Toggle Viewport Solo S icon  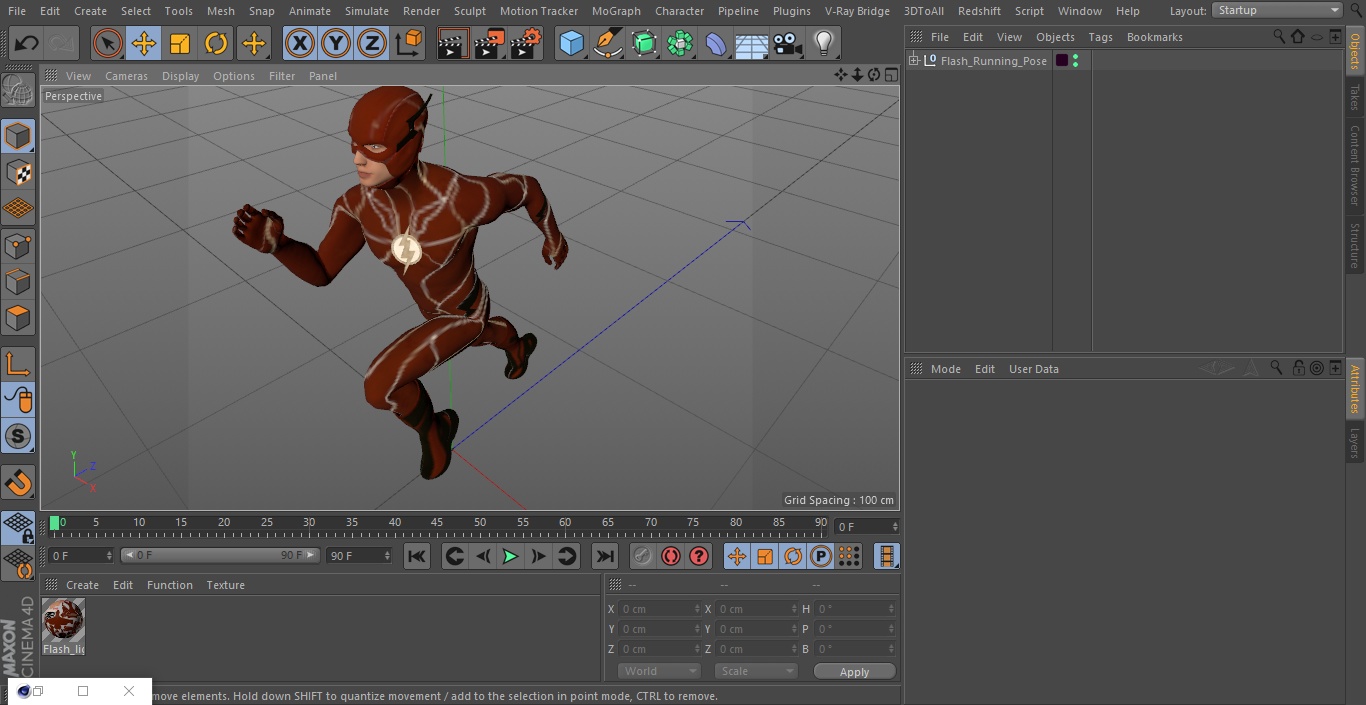click(x=18, y=436)
